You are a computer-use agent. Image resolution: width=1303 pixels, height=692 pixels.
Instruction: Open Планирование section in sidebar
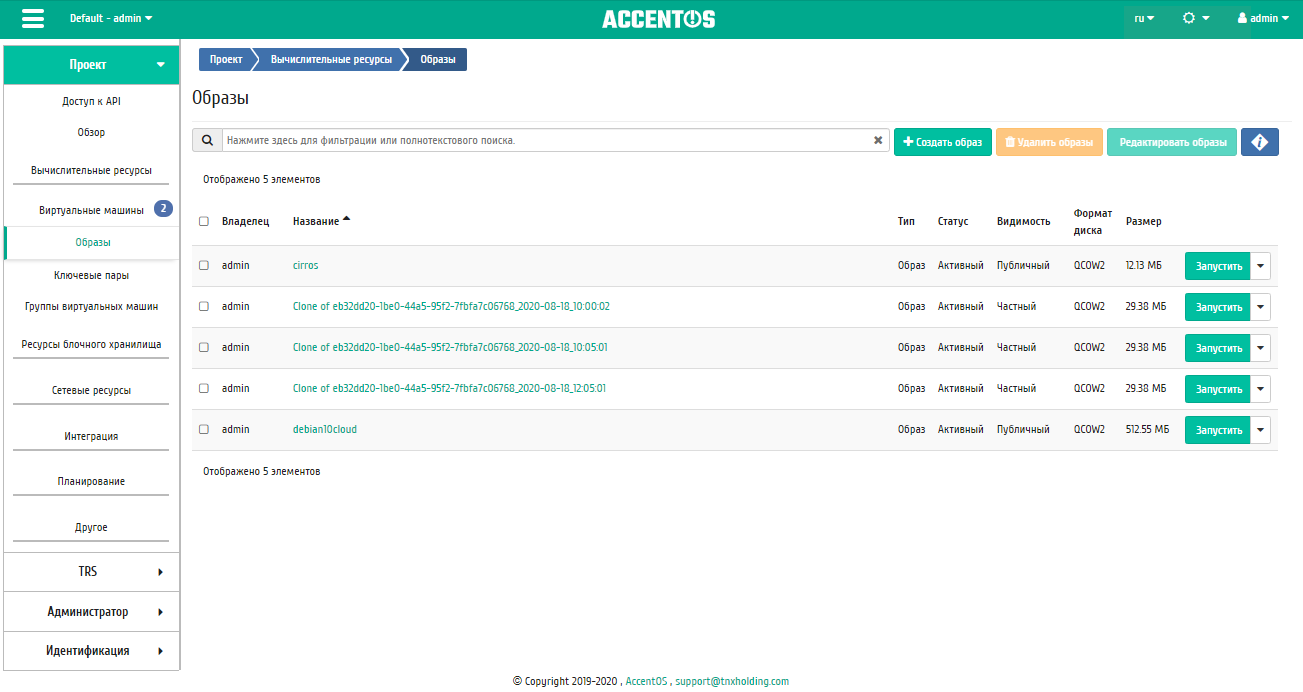pyautogui.click(x=91, y=481)
